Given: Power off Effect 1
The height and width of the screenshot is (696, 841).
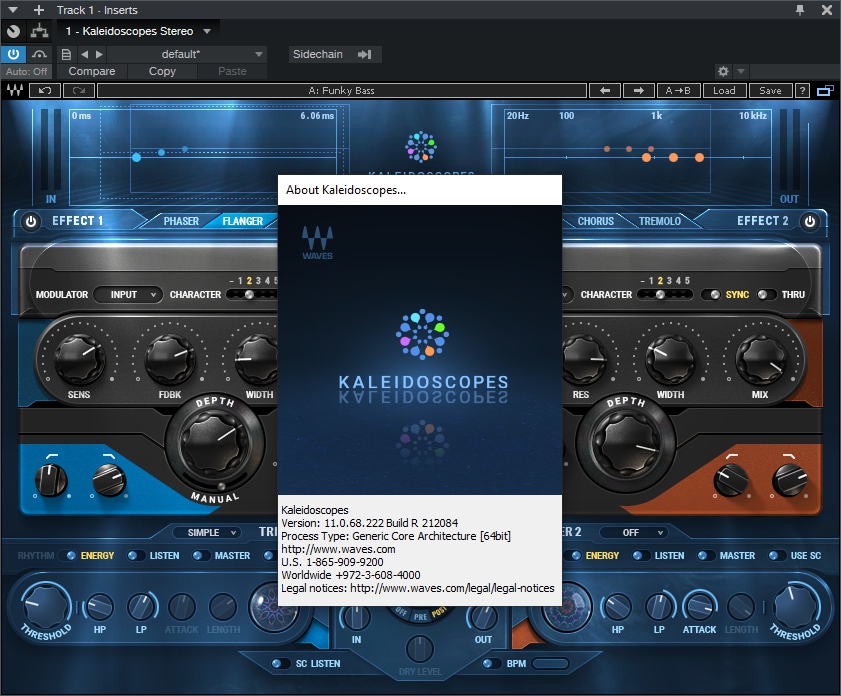Looking at the screenshot, I should (x=31, y=221).
